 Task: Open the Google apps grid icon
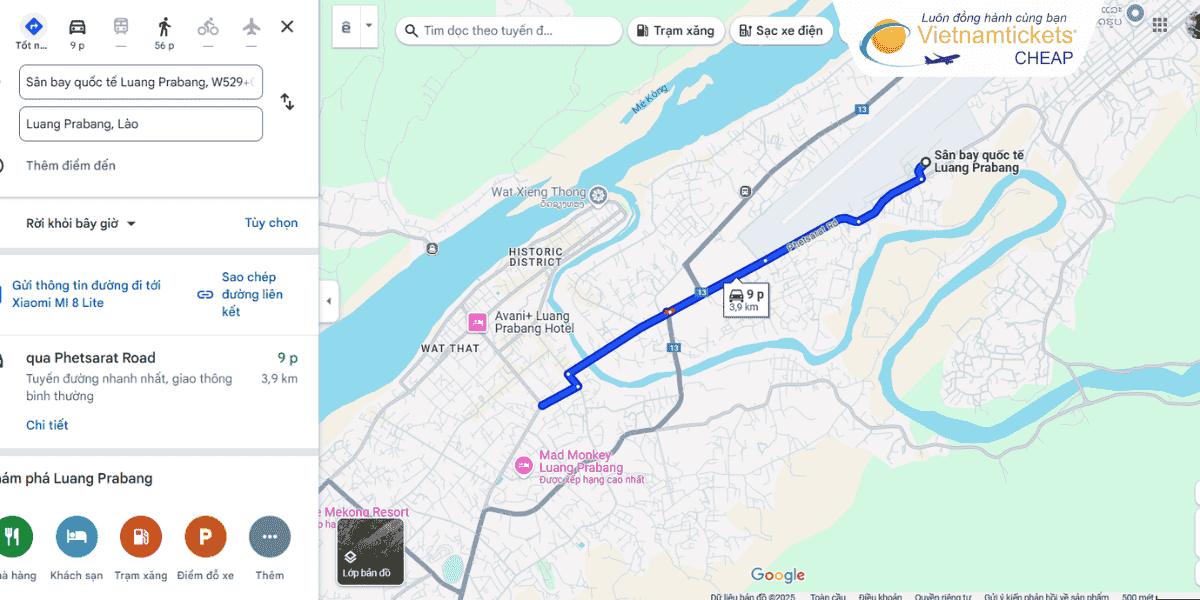tap(1159, 25)
